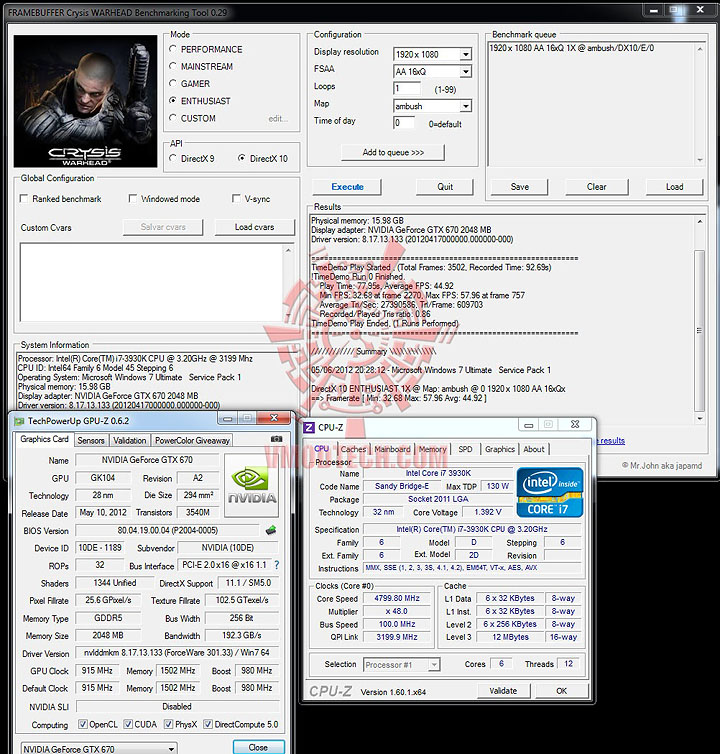Open Processor selection dropdown in CPU-Z

434,665
